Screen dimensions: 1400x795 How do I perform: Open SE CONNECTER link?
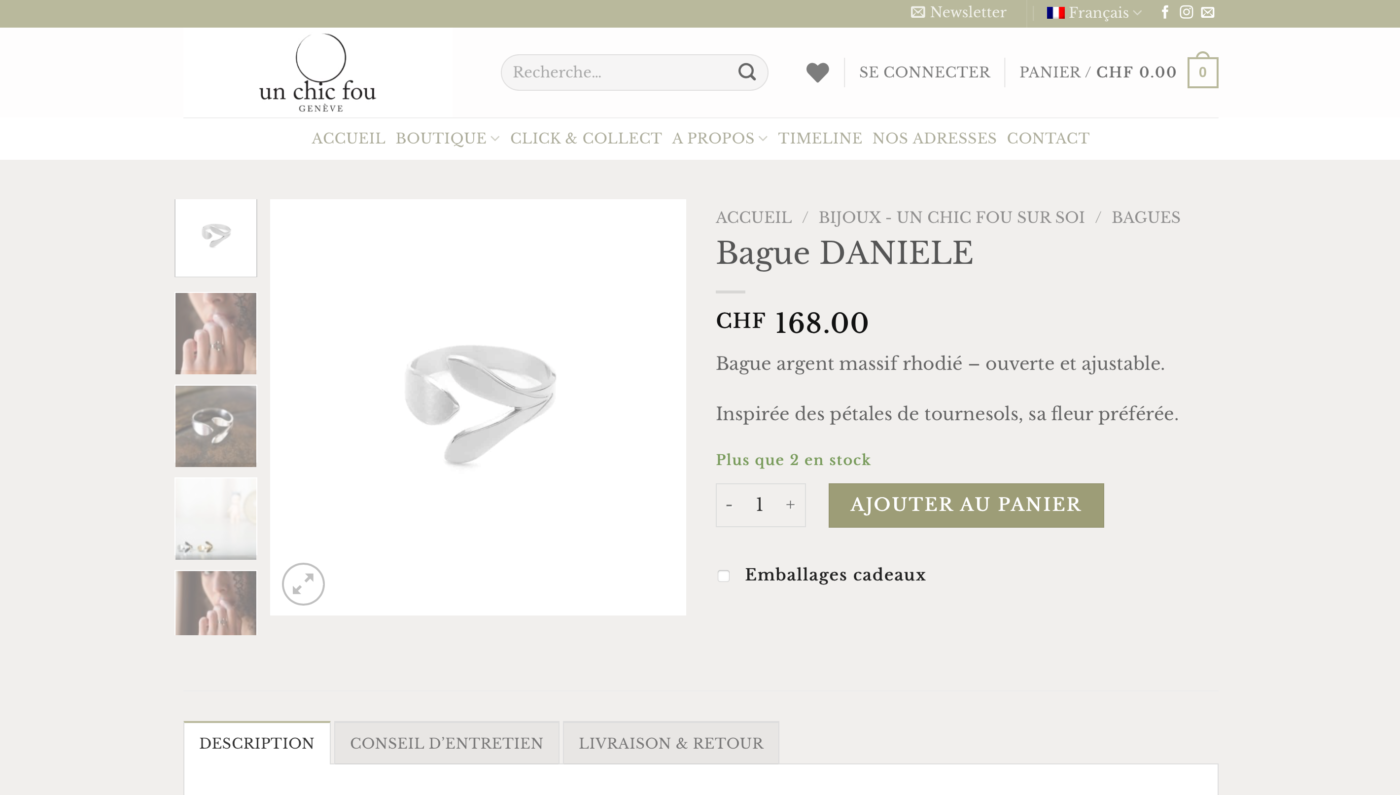coord(924,72)
